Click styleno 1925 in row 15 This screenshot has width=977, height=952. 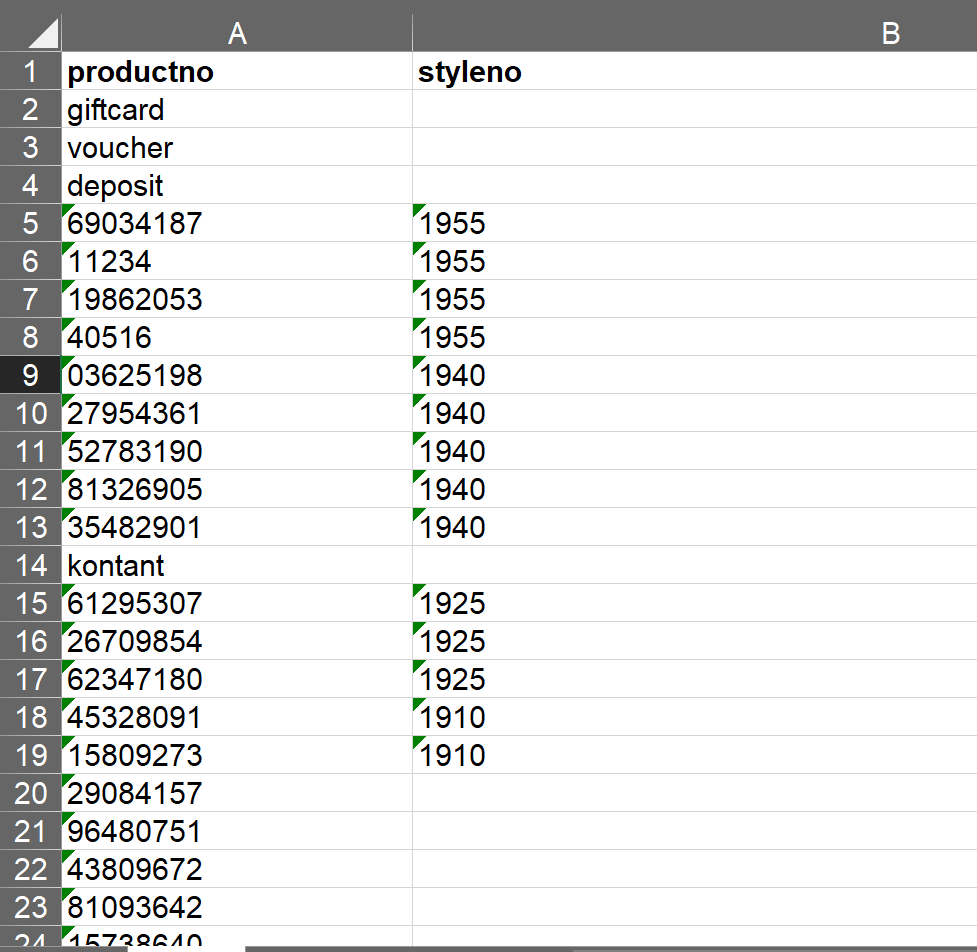tap(695, 603)
